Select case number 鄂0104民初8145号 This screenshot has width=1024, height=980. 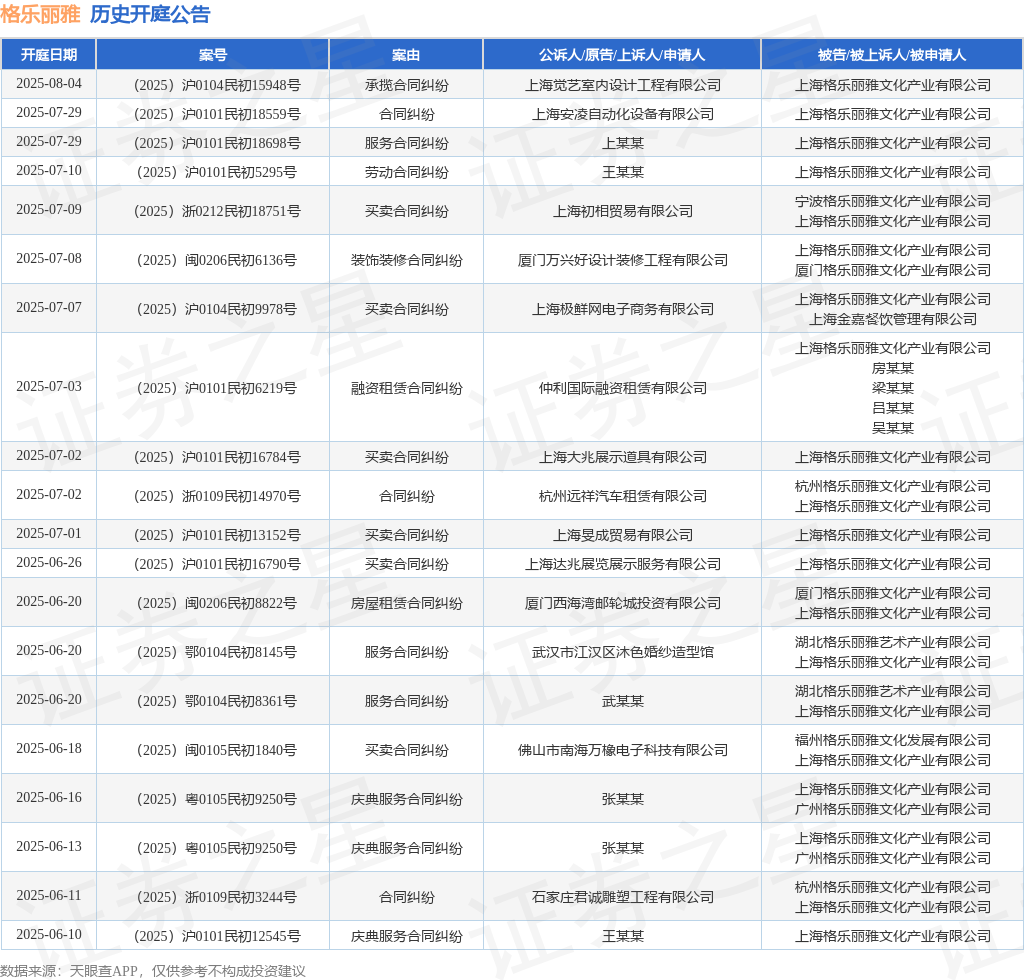[217, 652]
